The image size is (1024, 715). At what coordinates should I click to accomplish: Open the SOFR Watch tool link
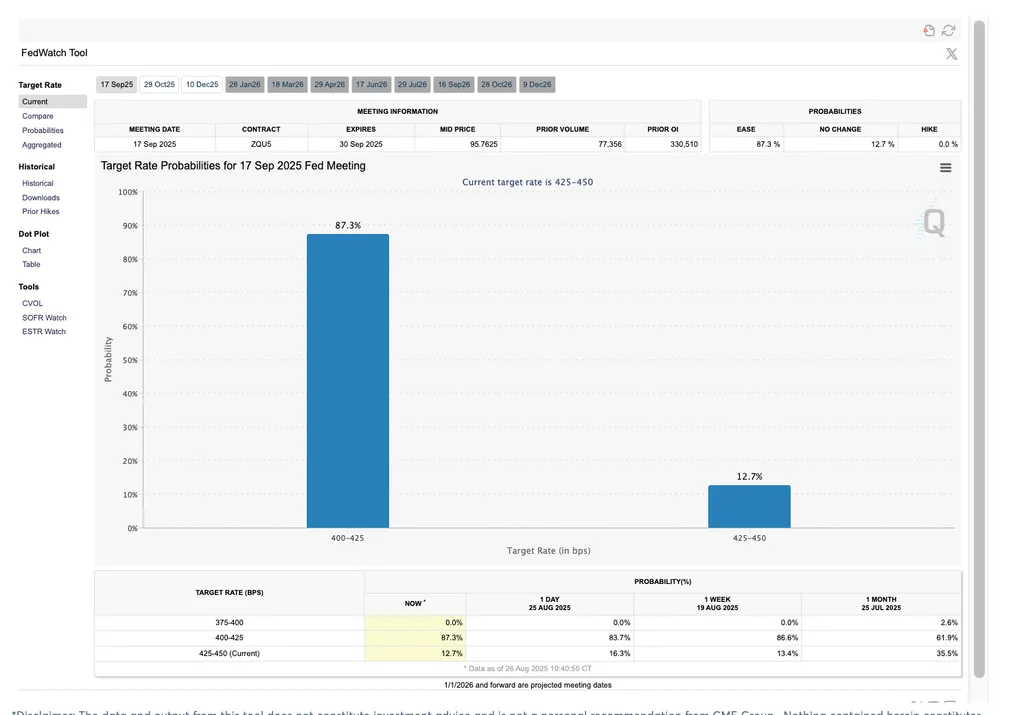pyautogui.click(x=44, y=318)
